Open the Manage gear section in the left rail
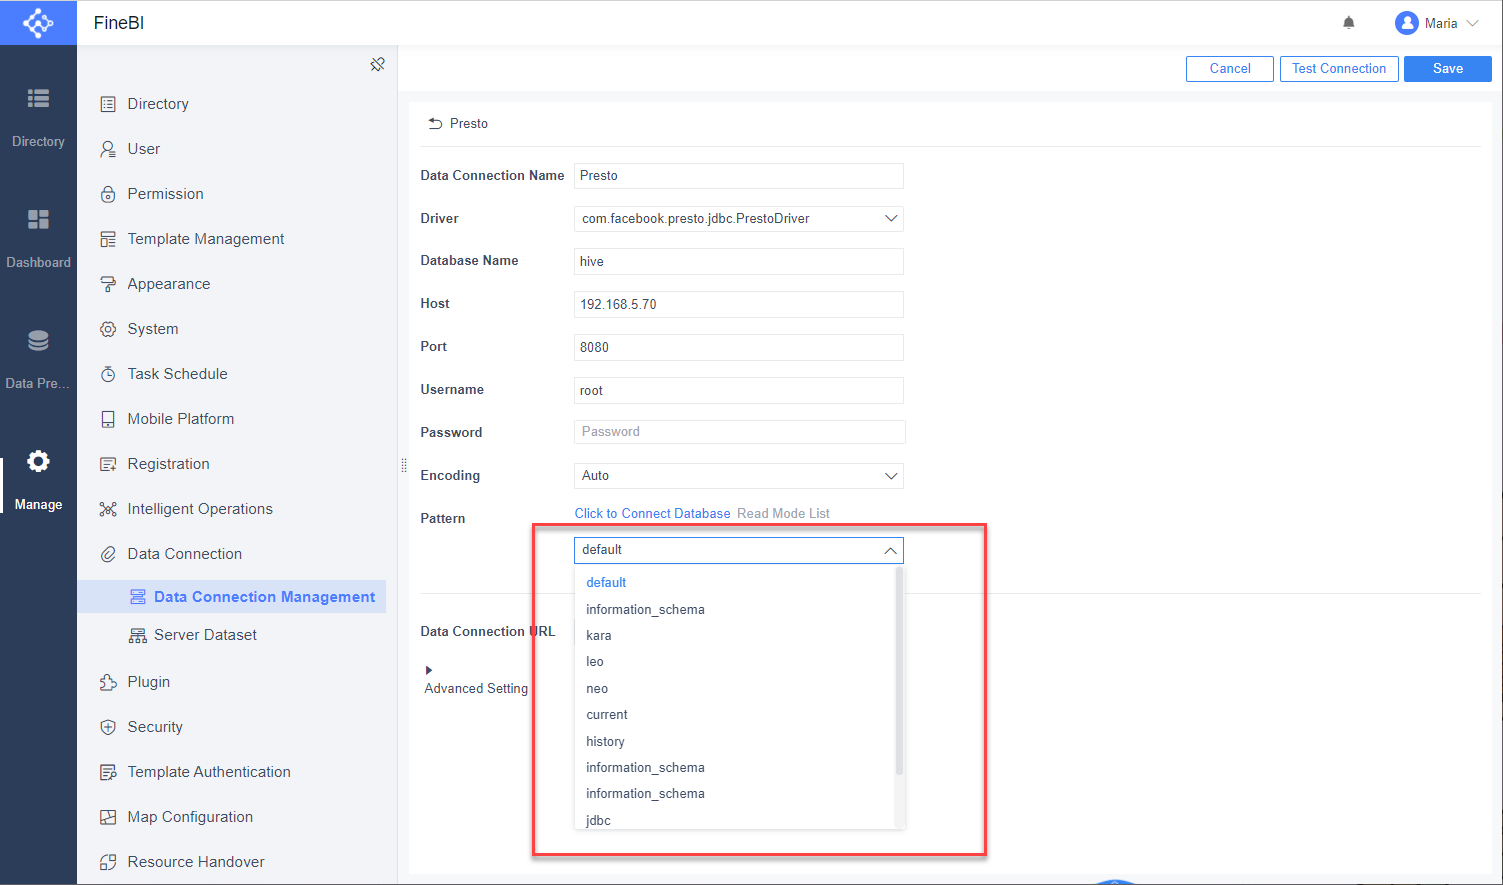The image size is (1503, 885). 38,481
